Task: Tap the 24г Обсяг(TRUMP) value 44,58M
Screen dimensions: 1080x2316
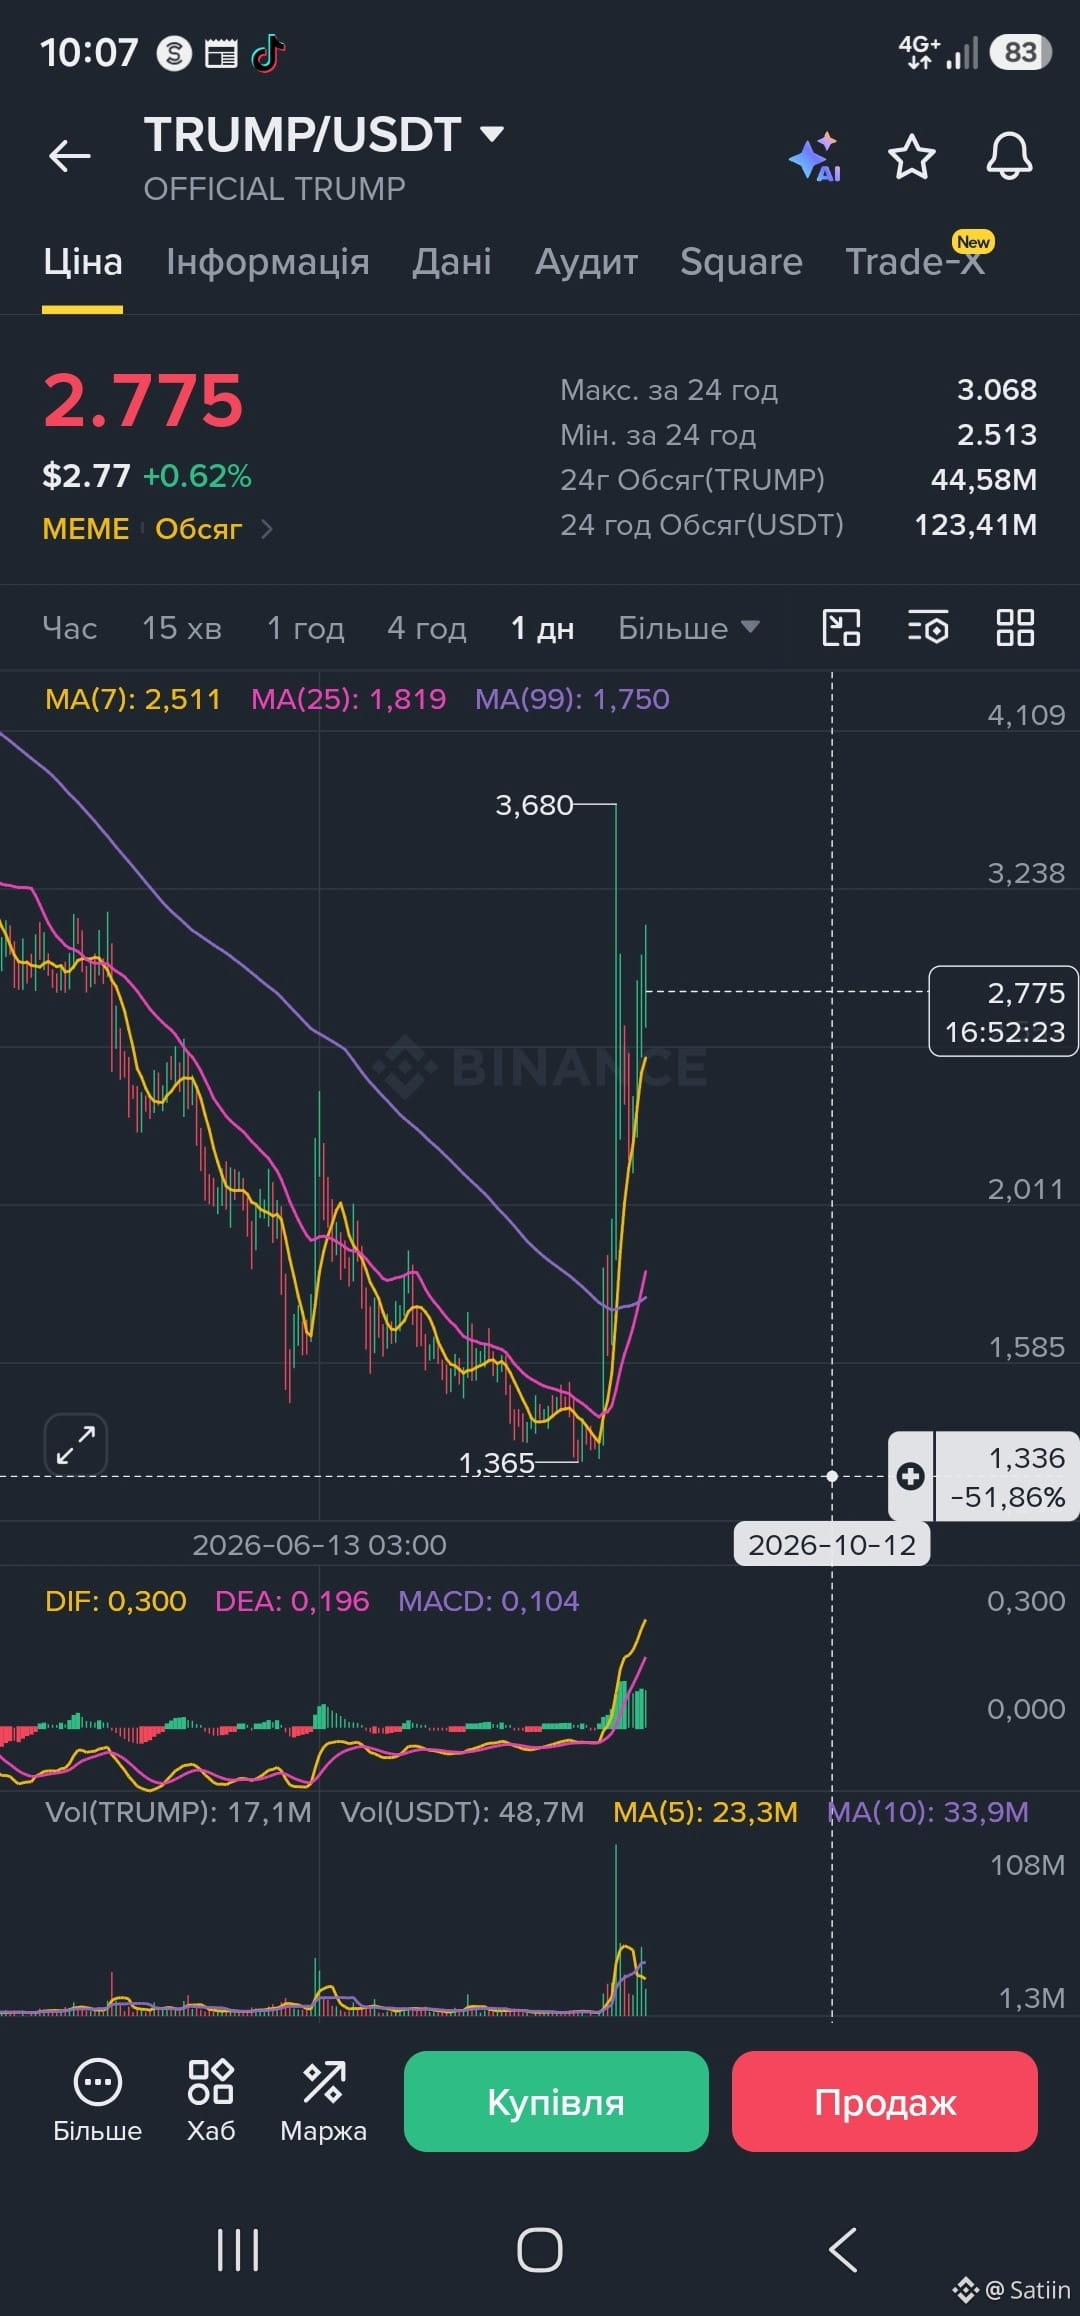Action: pyautogui.click(x=984, y=480)
